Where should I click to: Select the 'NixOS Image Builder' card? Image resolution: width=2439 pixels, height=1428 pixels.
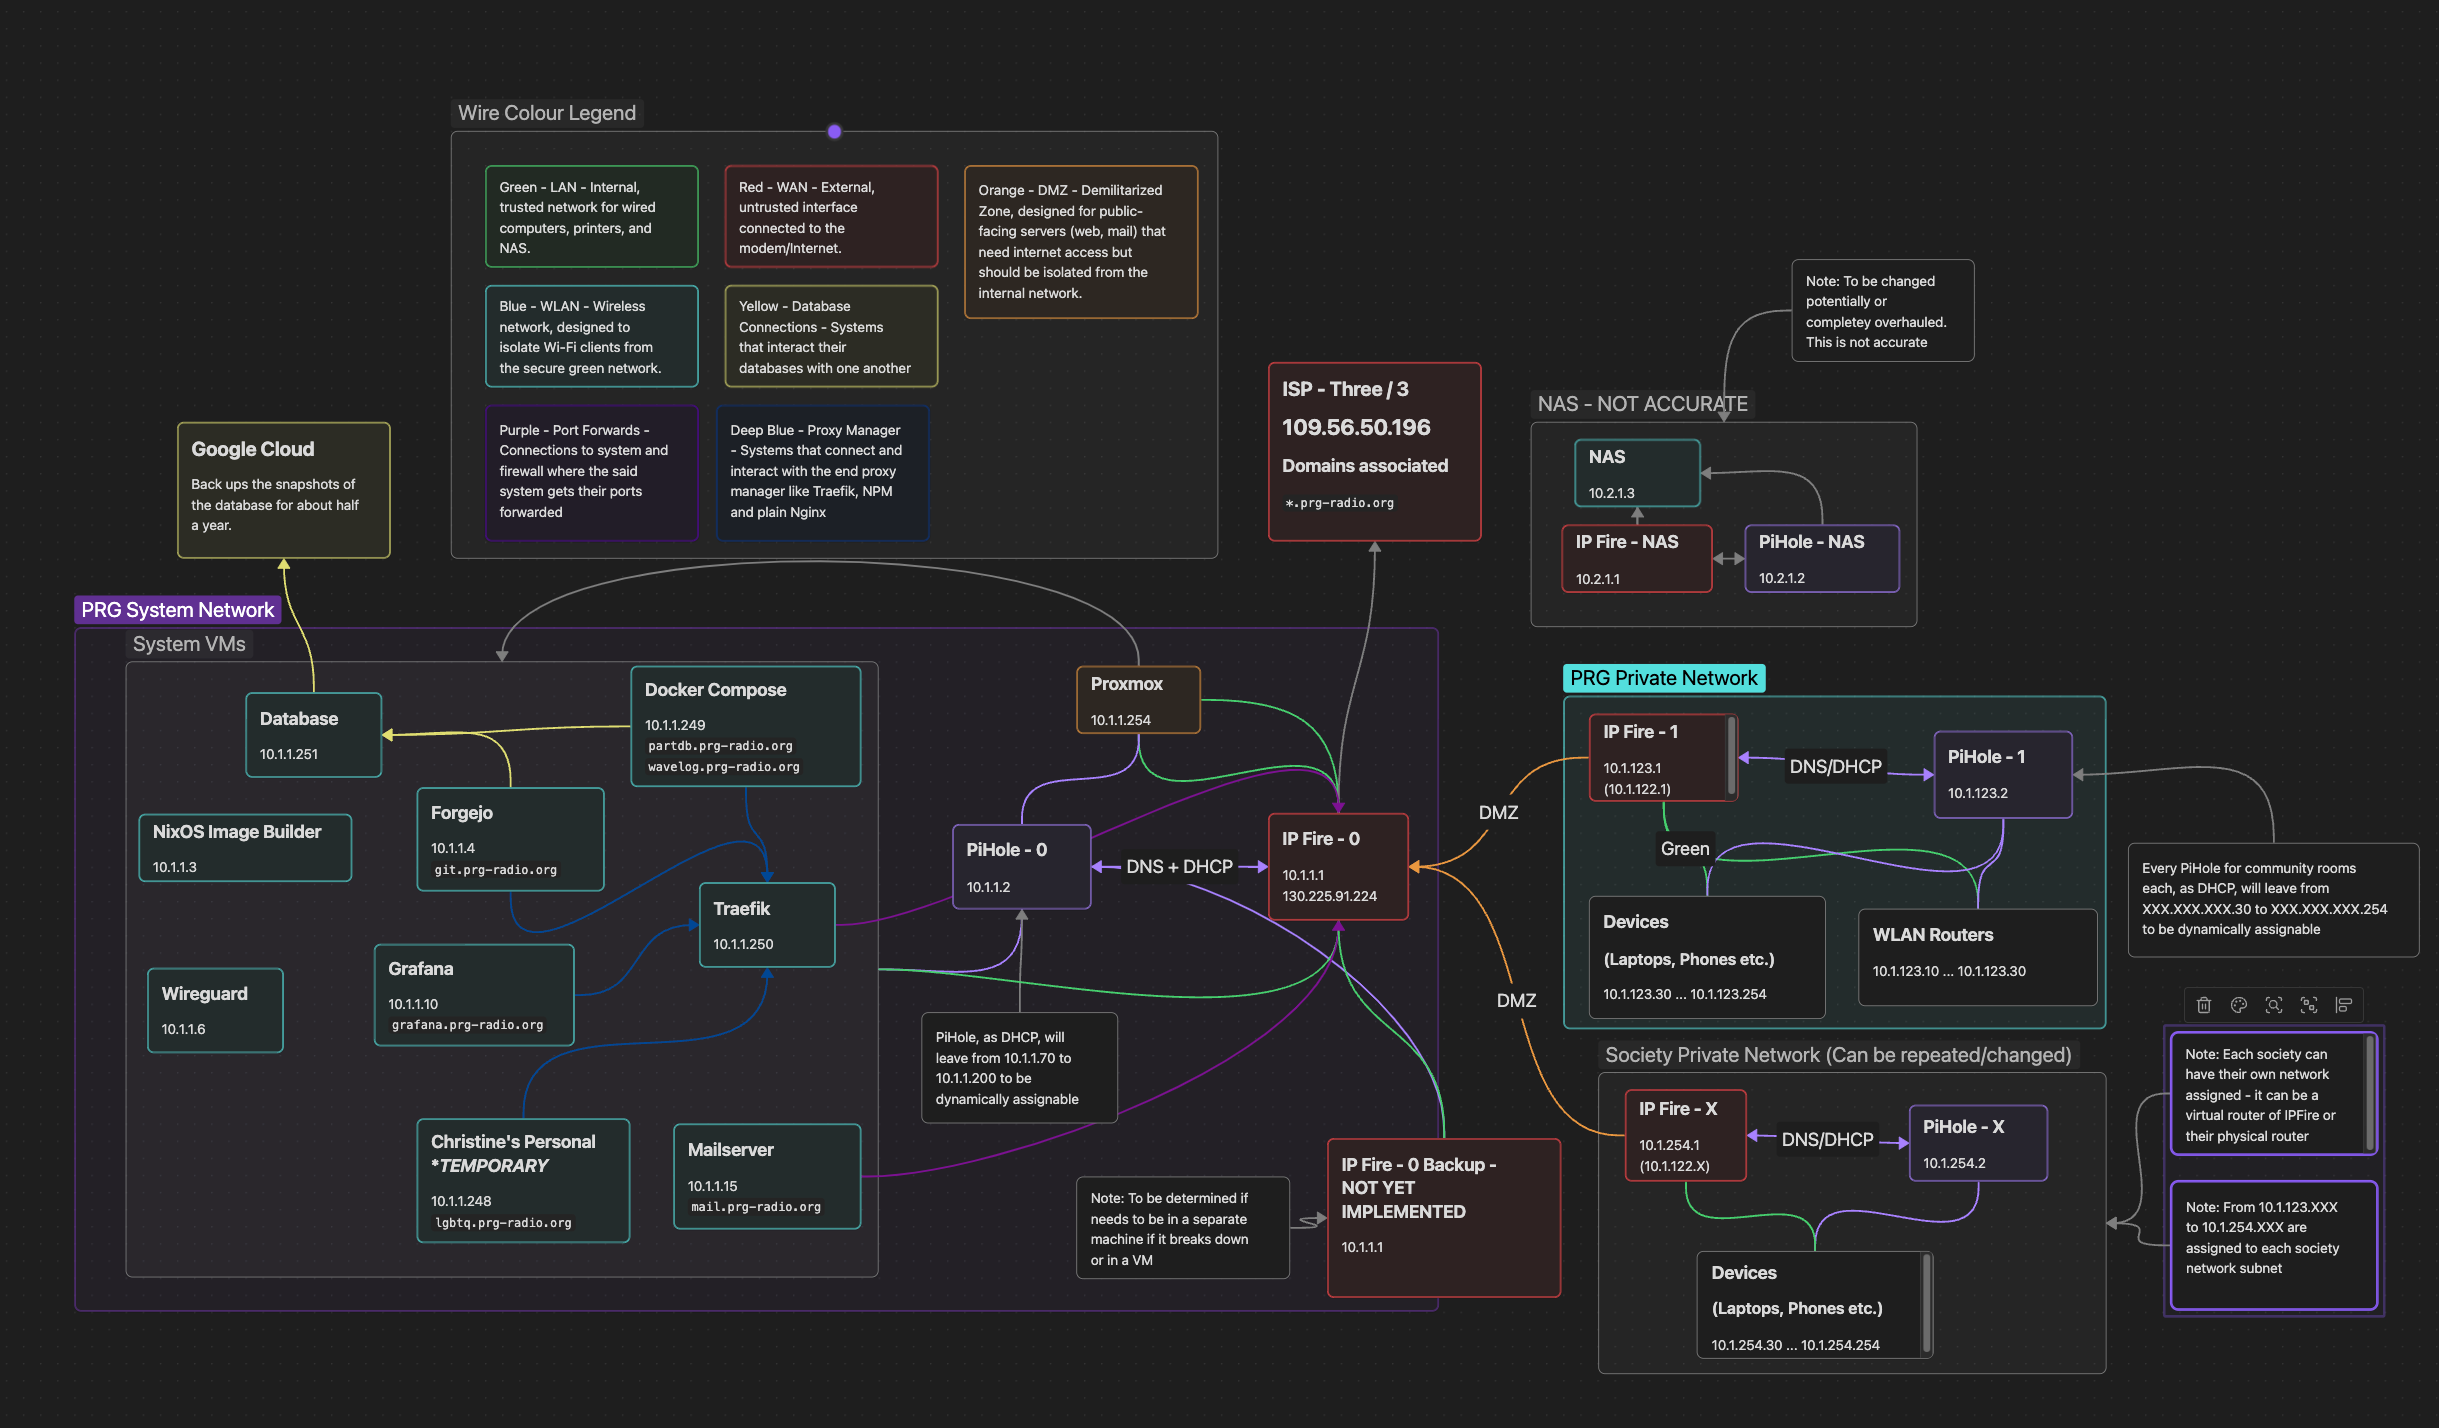tap(245, 848)
